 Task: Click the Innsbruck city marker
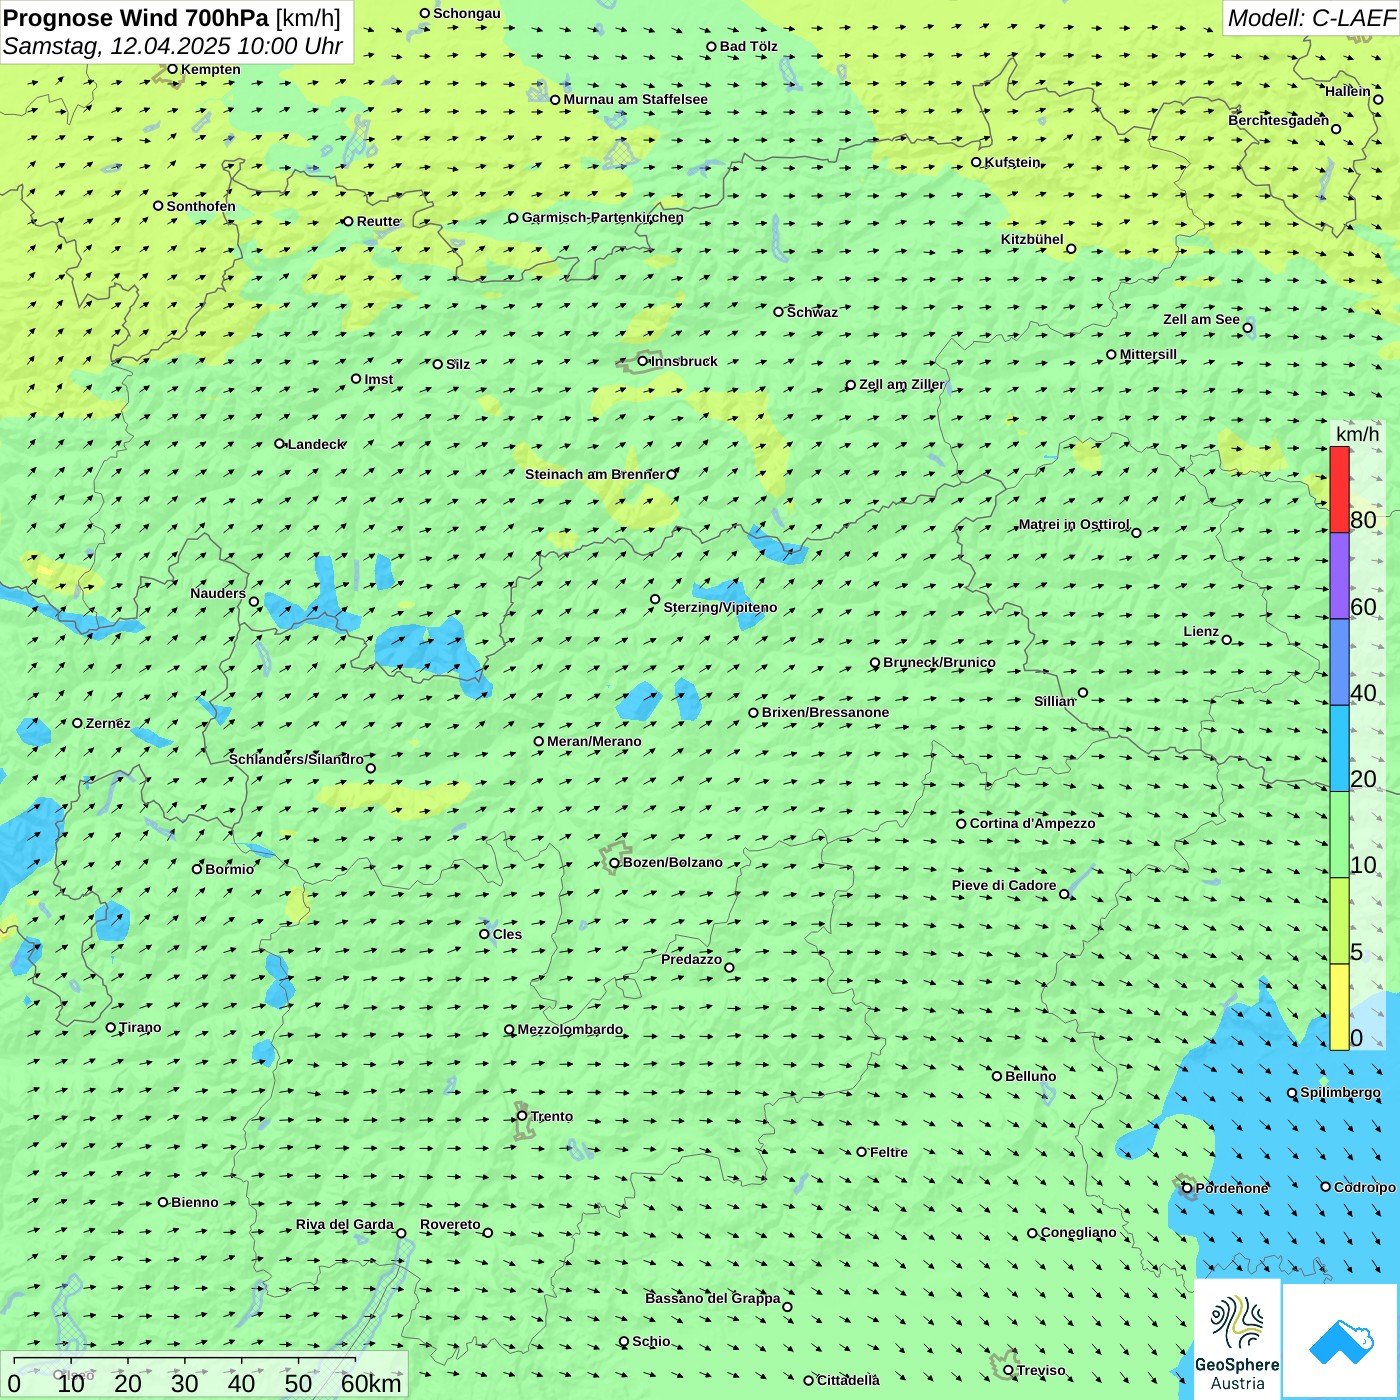click(643, 361)
